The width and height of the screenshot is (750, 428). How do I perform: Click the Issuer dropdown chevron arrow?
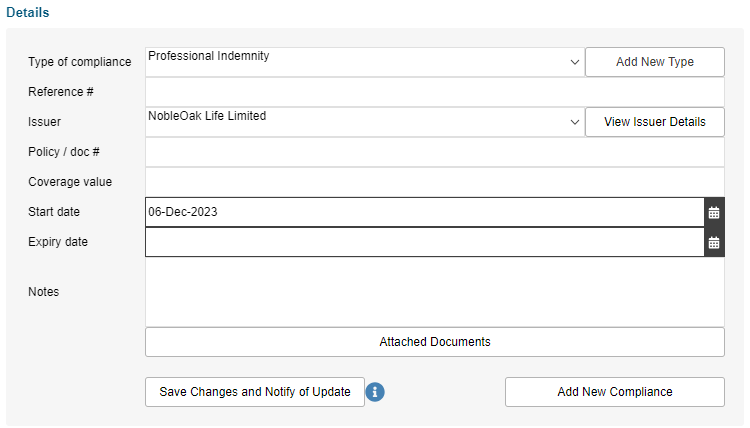pos(575,122)
